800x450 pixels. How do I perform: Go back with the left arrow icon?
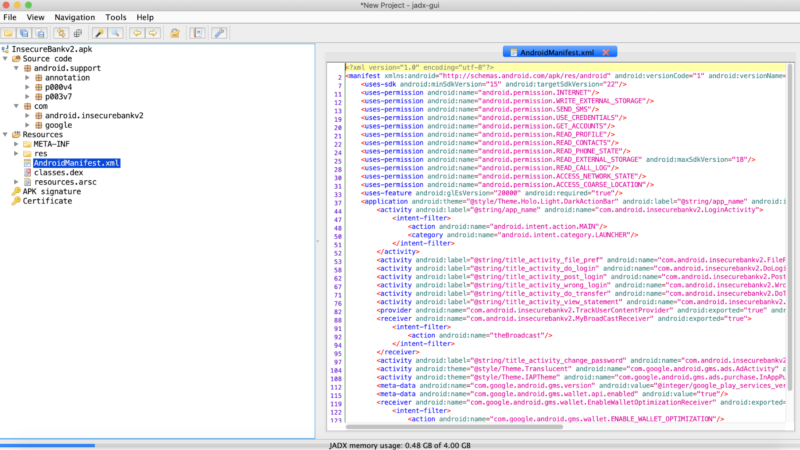coord(137,33)
